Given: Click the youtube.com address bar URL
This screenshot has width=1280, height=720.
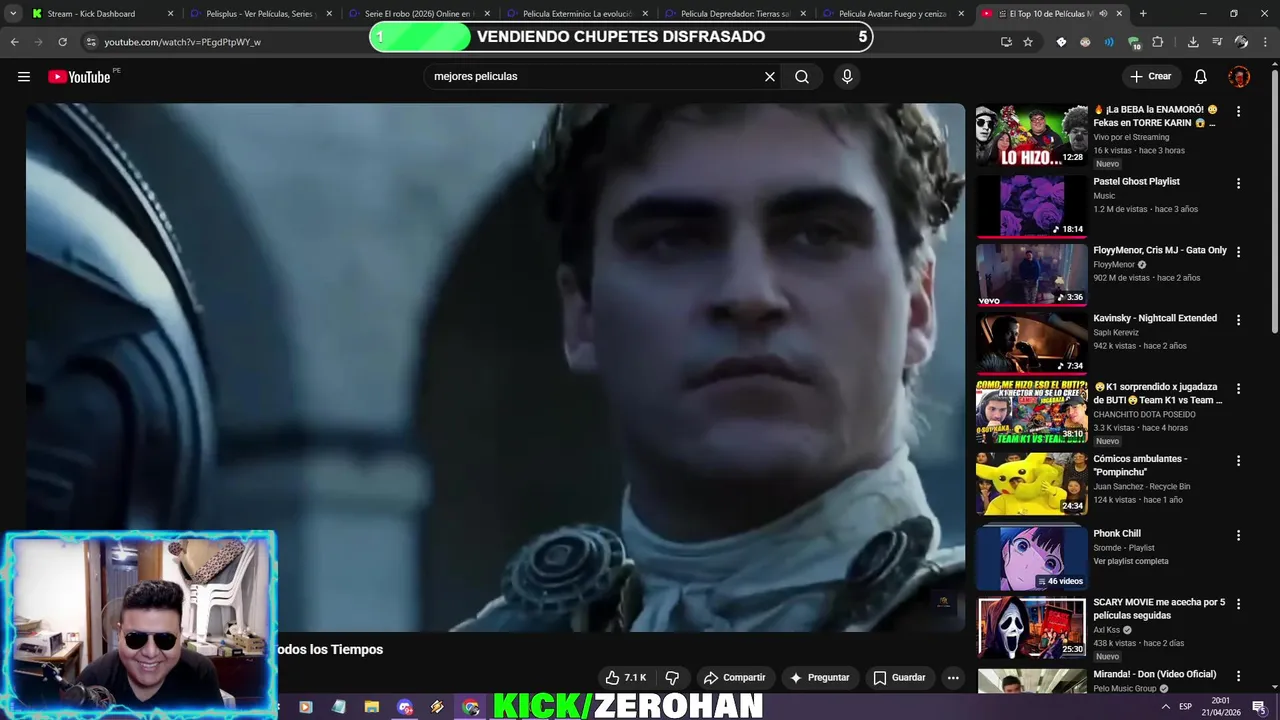Looking at the screenshot, I should [x=182, y=42].
